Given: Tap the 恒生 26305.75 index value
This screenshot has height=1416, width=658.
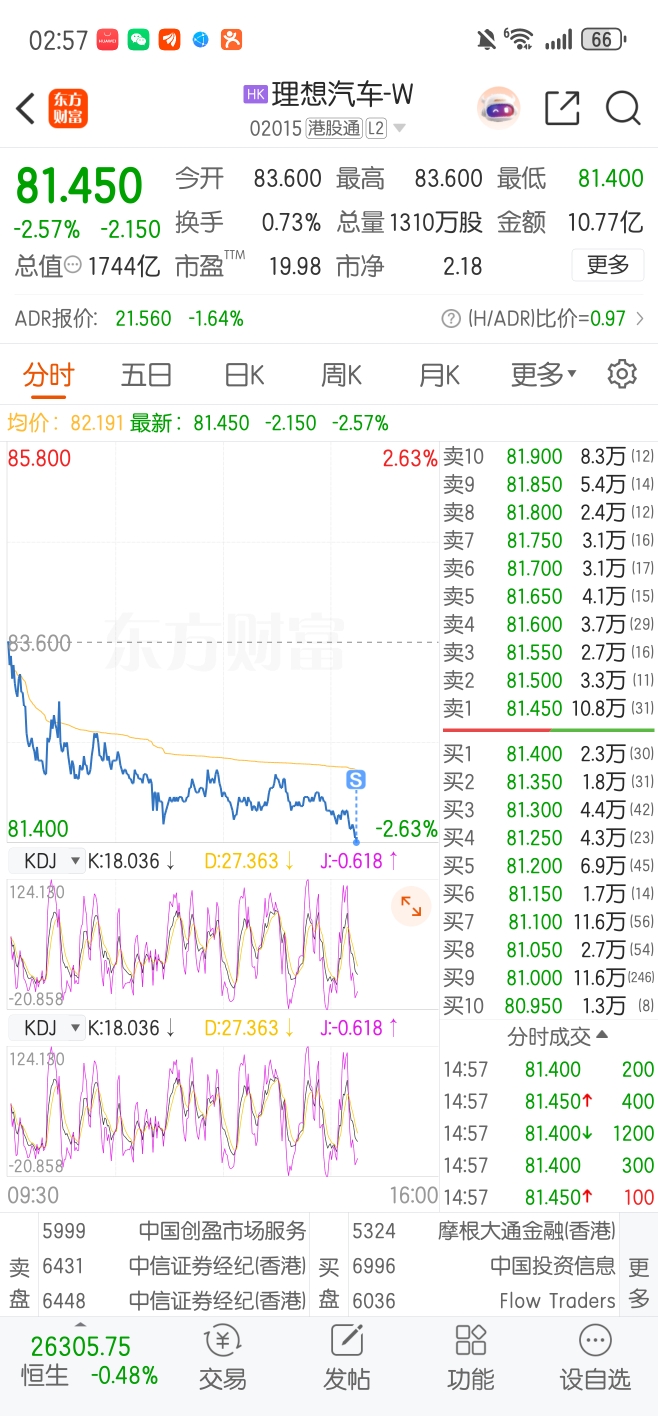Looking at the screenshot, I should click(x=81, y=1346).
